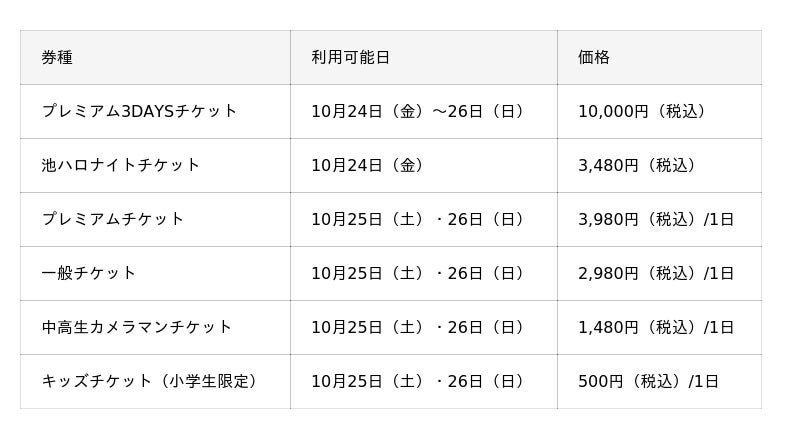Image resolution: width=800 pixels, height=439 pixels.
Task: Click the 10月24日(金)〜26日(日) date cell
Action: pos(419,112)
